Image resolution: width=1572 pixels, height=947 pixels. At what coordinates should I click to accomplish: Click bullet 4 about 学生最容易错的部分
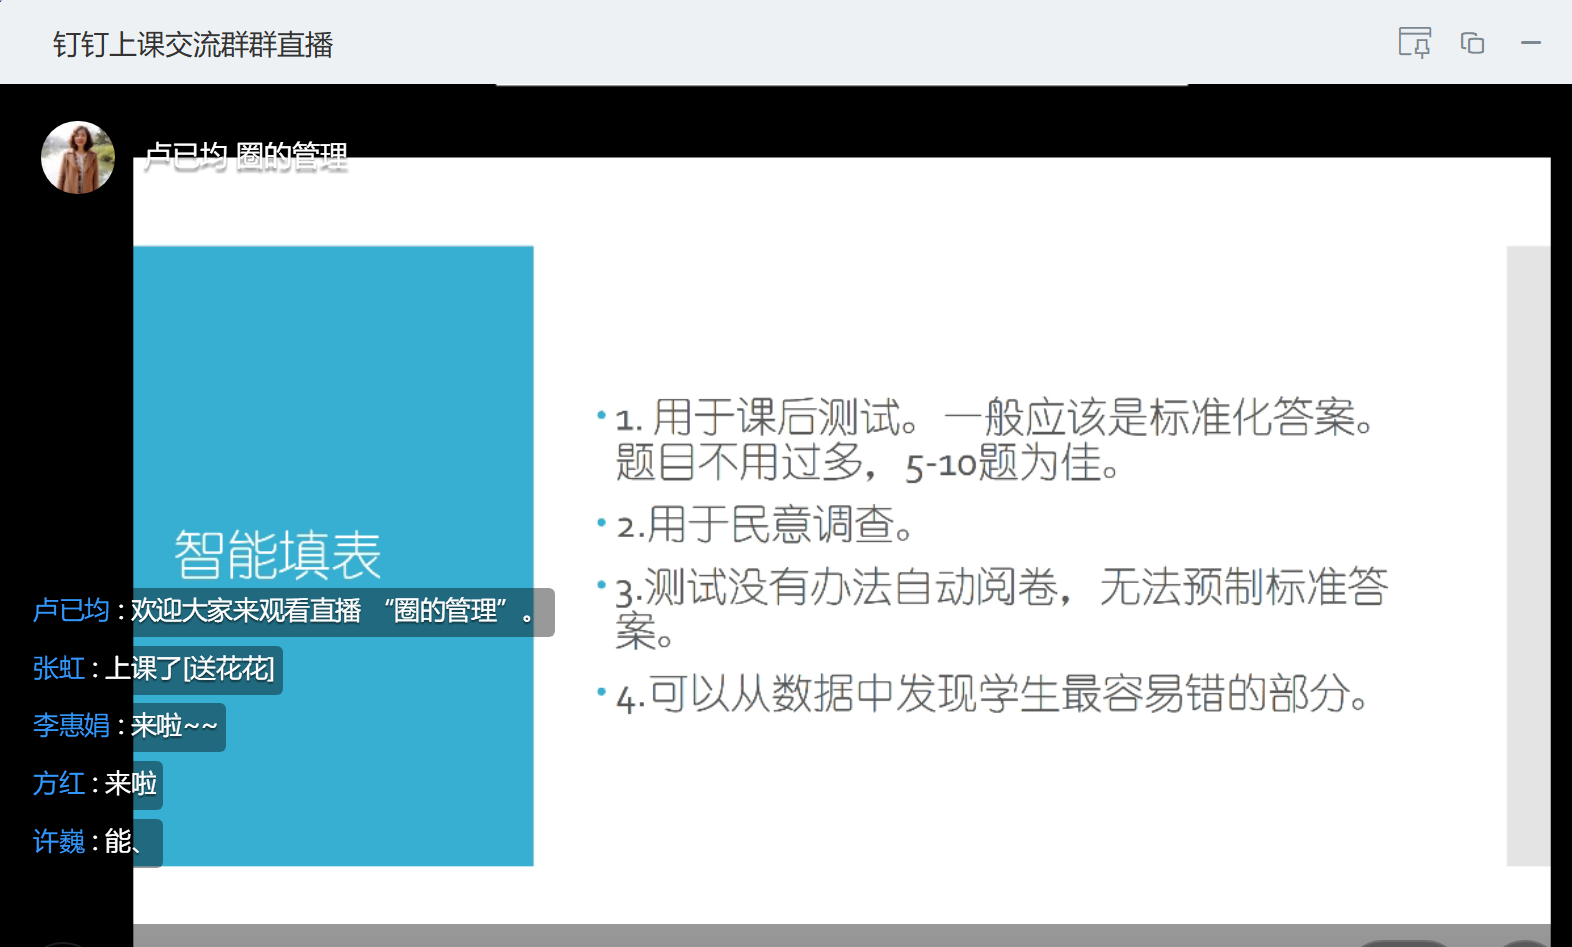pyautogui.click(x=995, y=694)
